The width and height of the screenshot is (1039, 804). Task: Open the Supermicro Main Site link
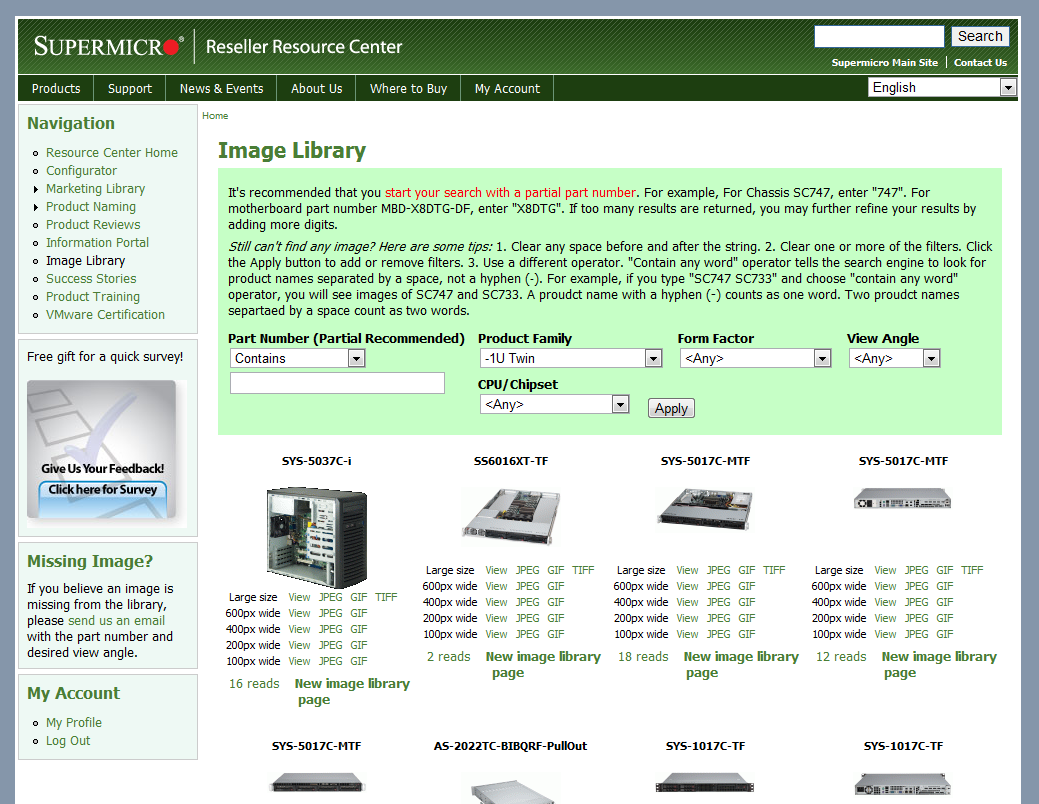click(885, 62)
